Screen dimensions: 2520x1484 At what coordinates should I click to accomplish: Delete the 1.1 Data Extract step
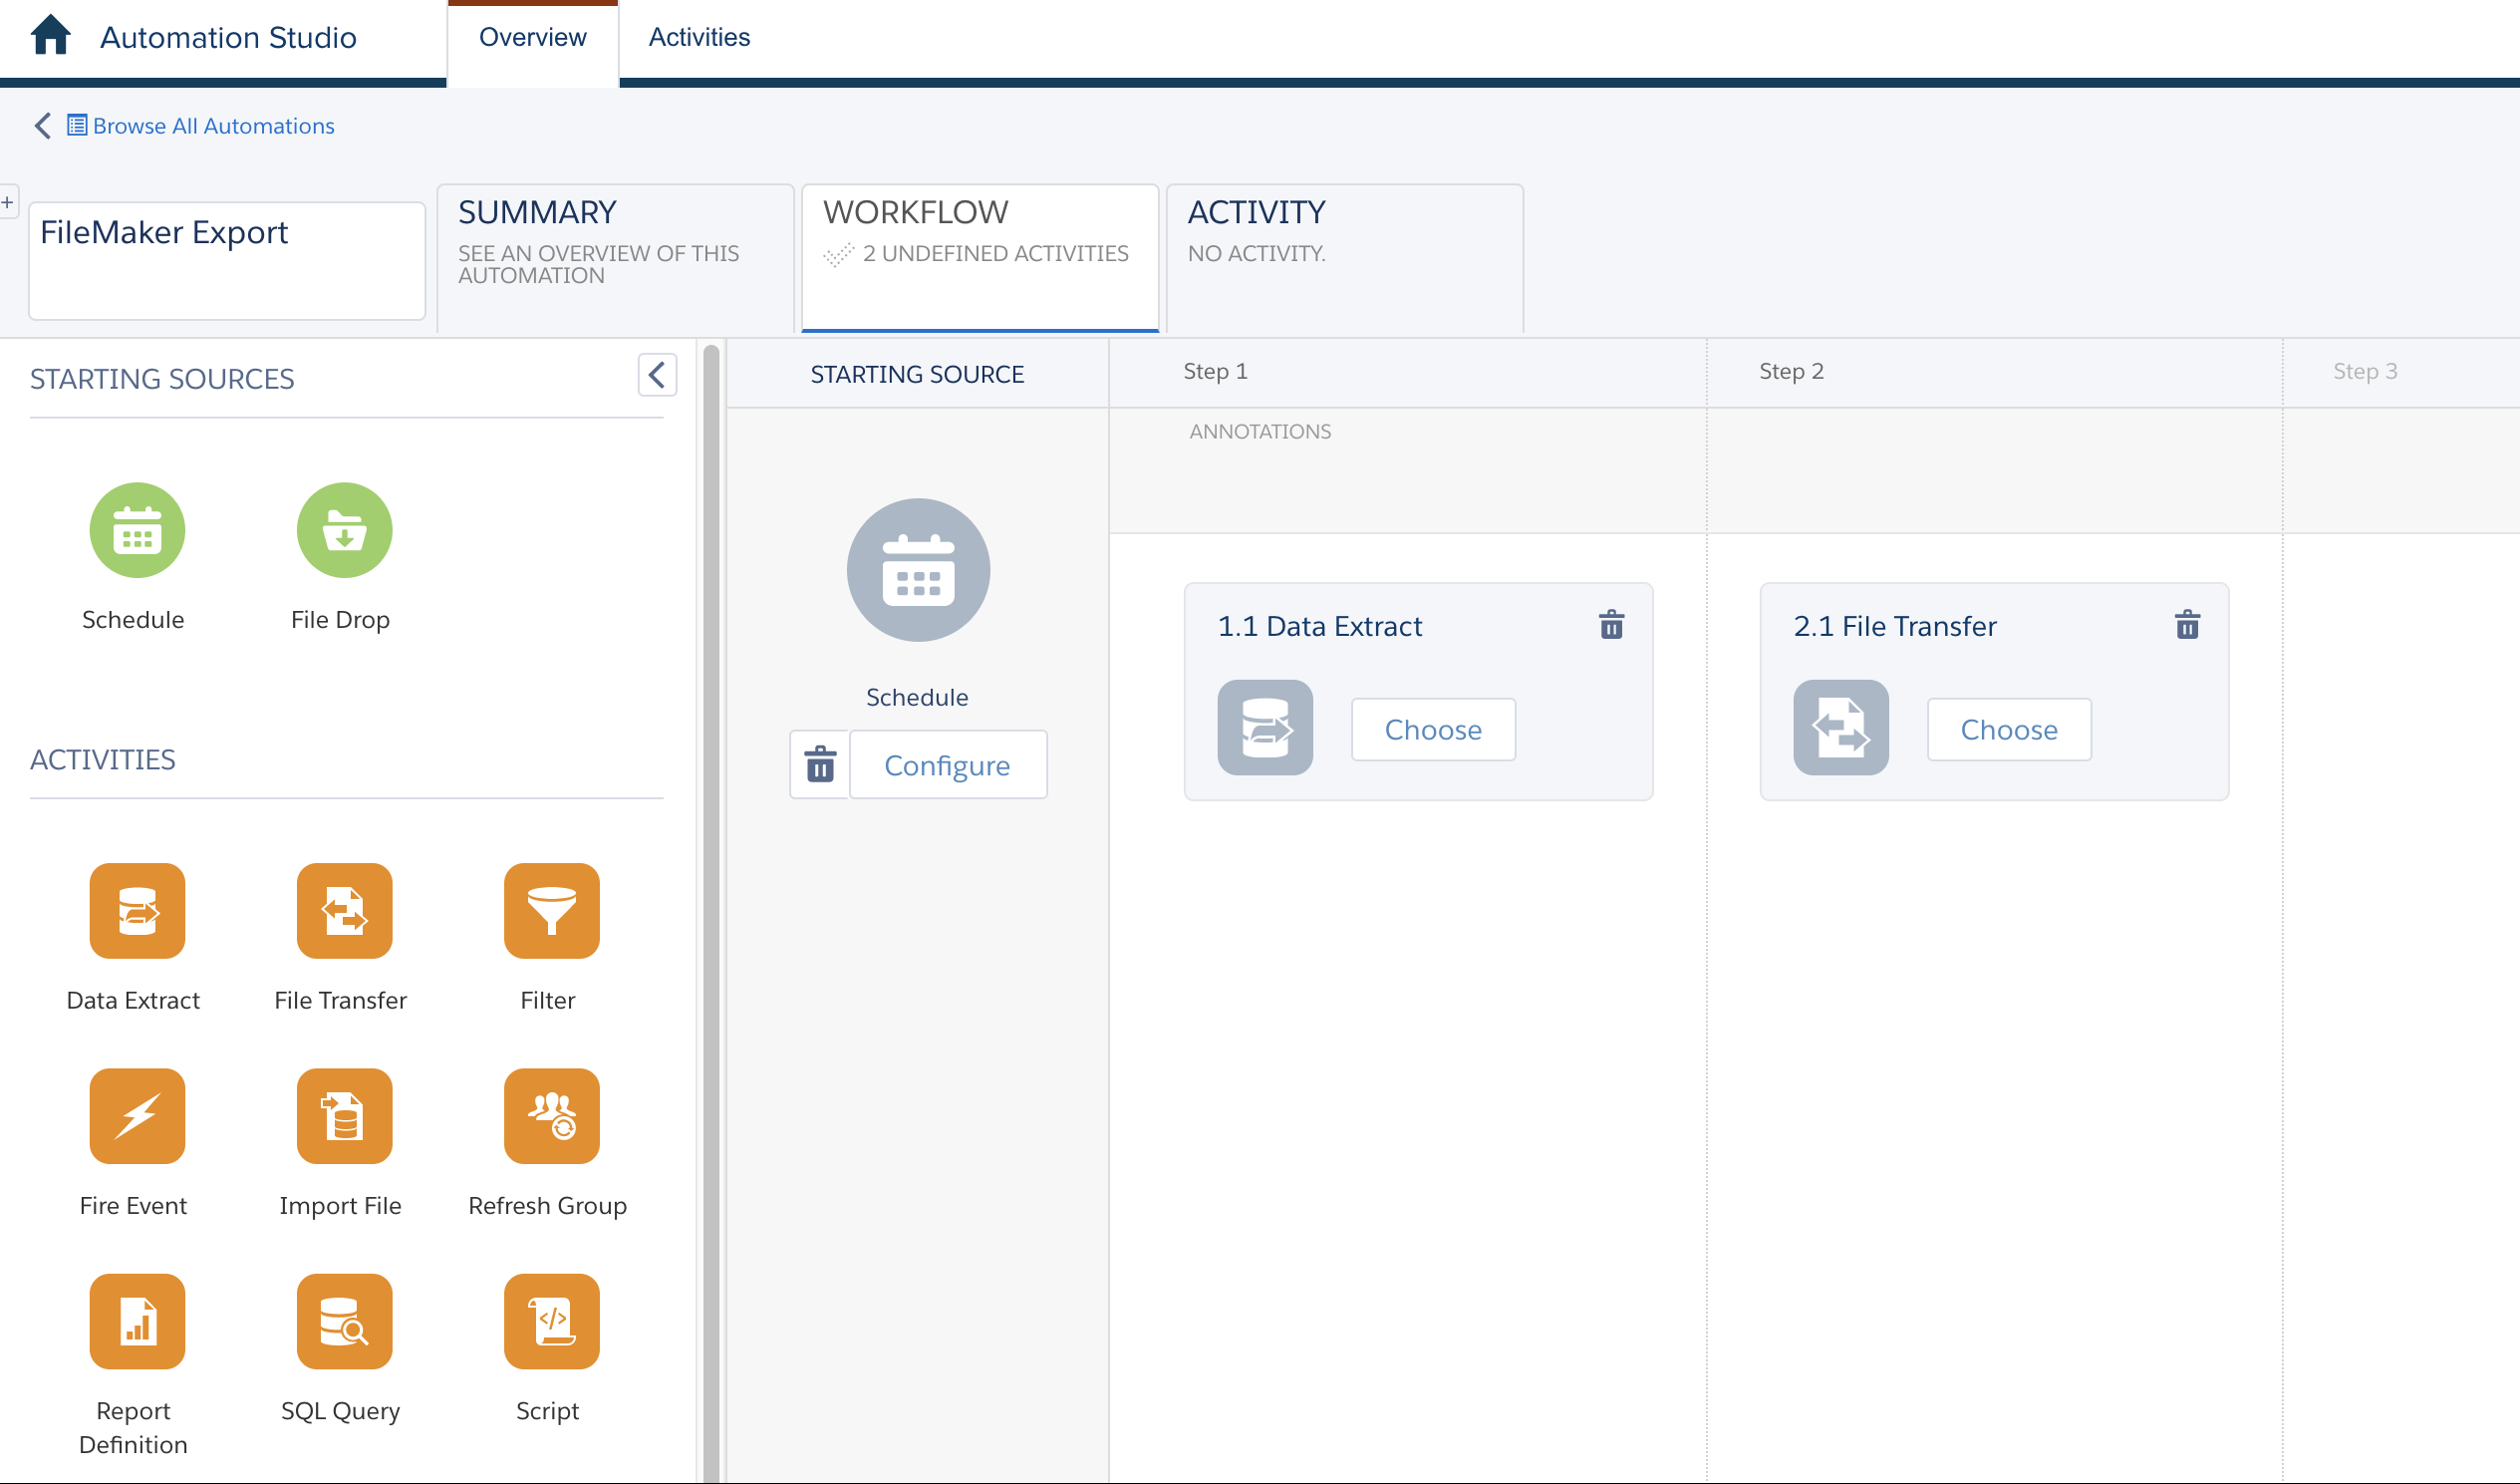[x=1610, y=624]
